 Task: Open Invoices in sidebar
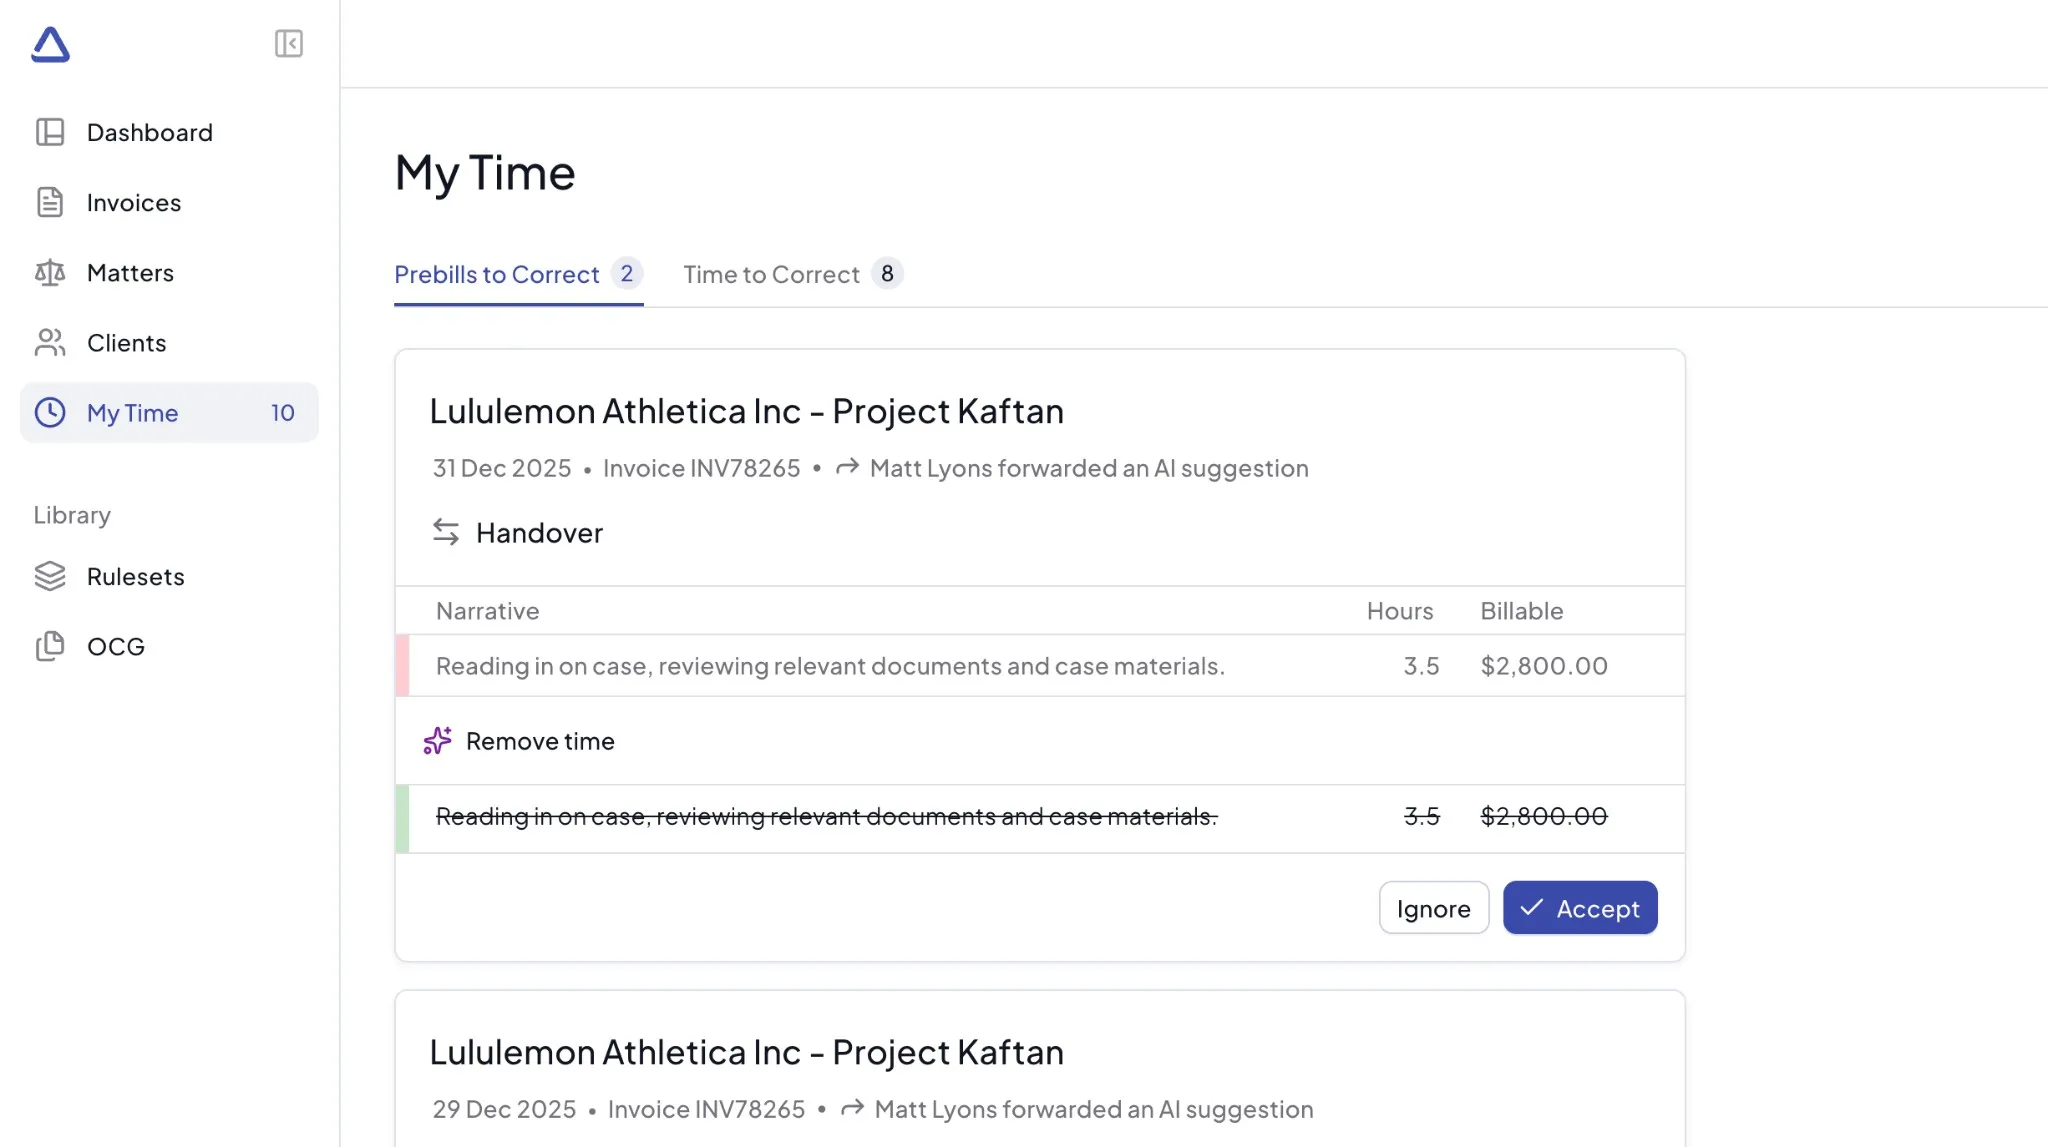coord(134,203)
